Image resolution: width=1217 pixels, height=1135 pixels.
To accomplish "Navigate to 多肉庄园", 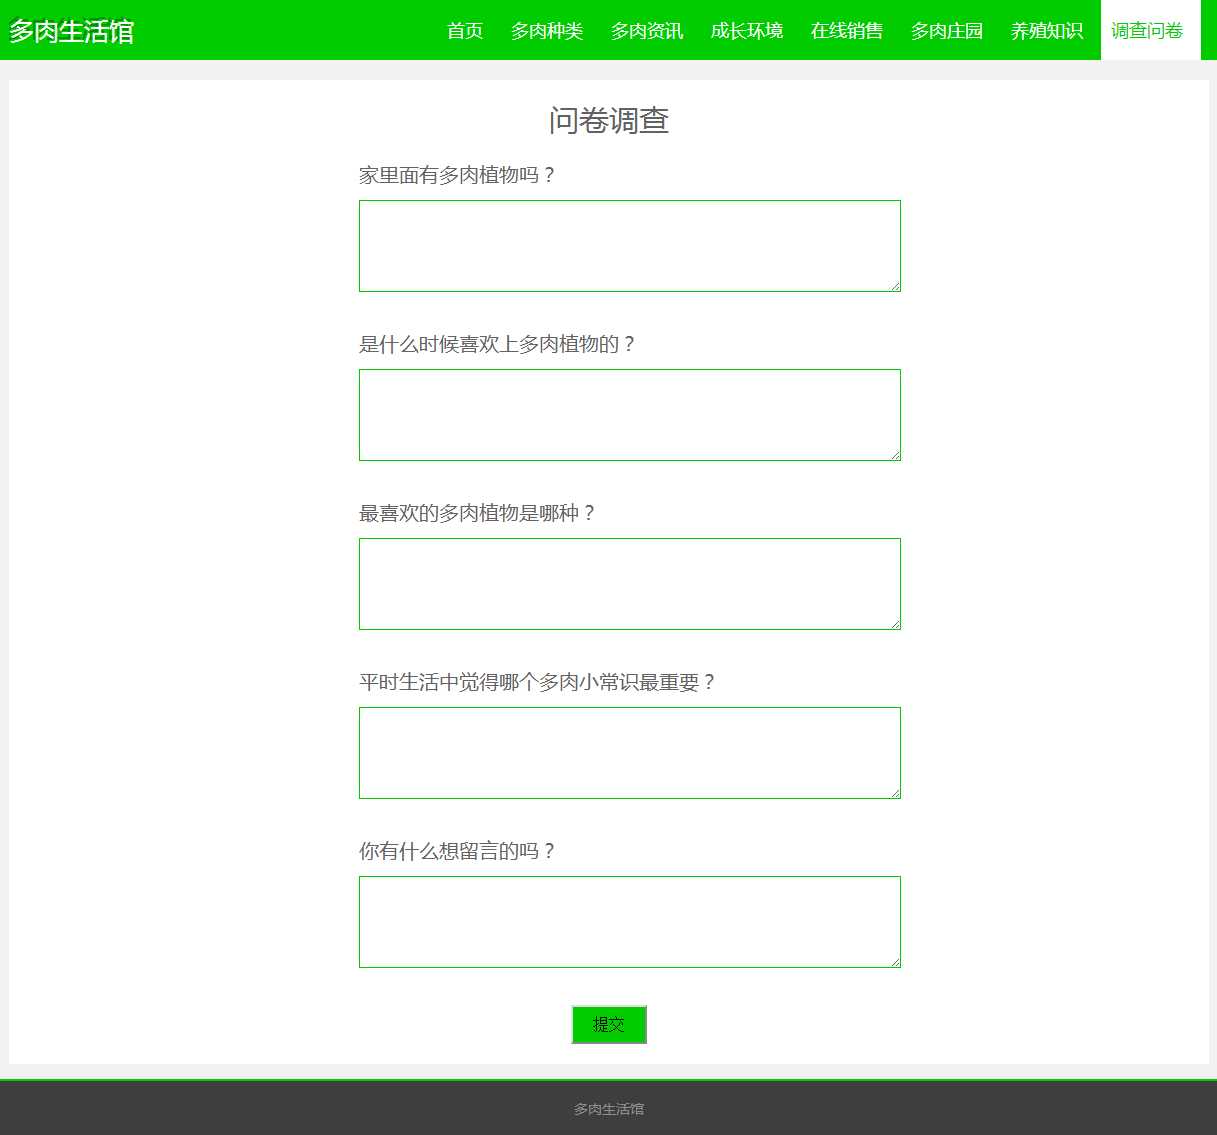I will (x=947, y=31).
